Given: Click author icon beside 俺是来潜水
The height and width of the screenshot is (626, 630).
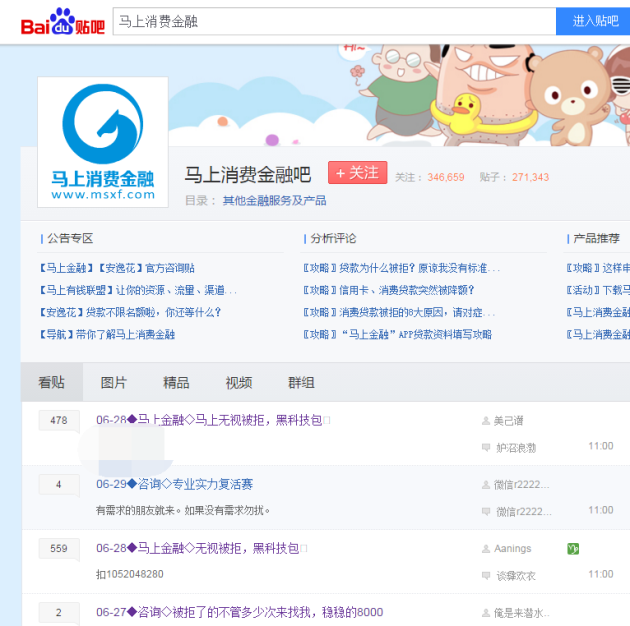Looking at the screenshot, I should [486, 613].
